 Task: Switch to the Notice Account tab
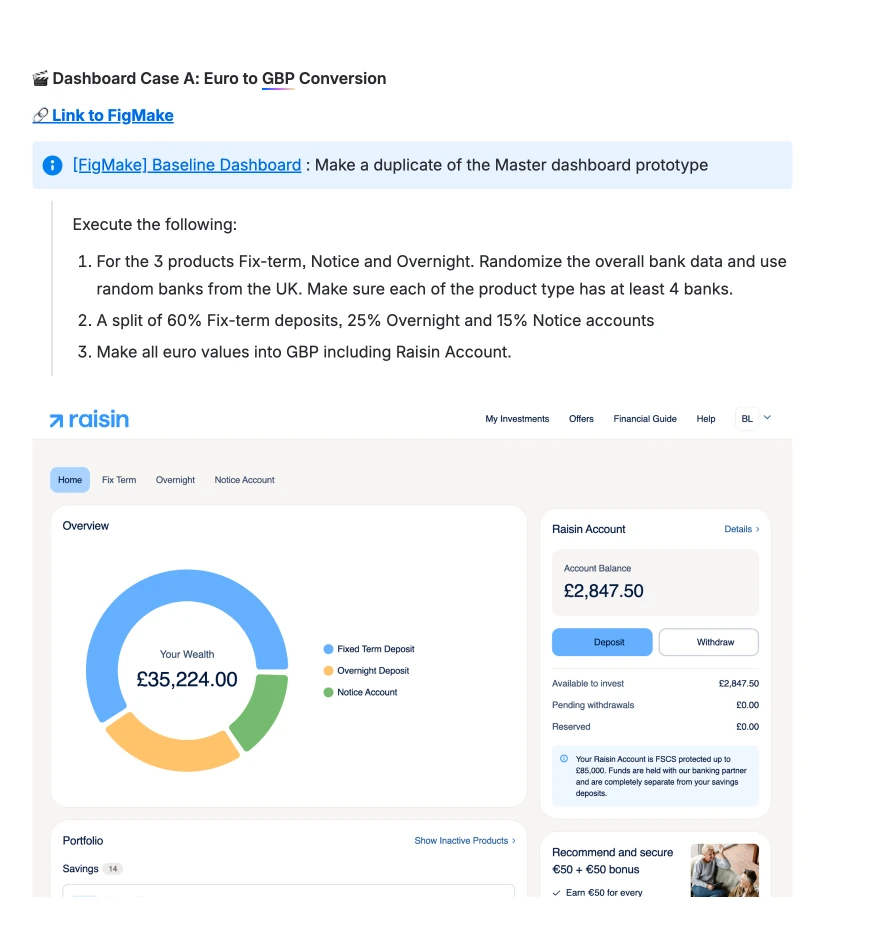tap(244, 480)
